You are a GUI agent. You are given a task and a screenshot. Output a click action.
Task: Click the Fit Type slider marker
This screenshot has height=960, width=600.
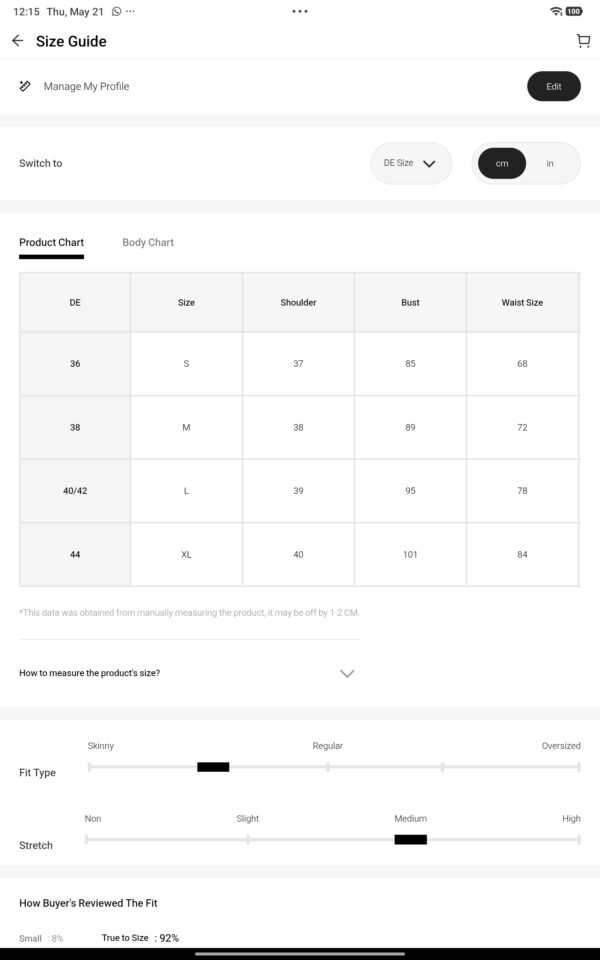click(x=213, y=767)
